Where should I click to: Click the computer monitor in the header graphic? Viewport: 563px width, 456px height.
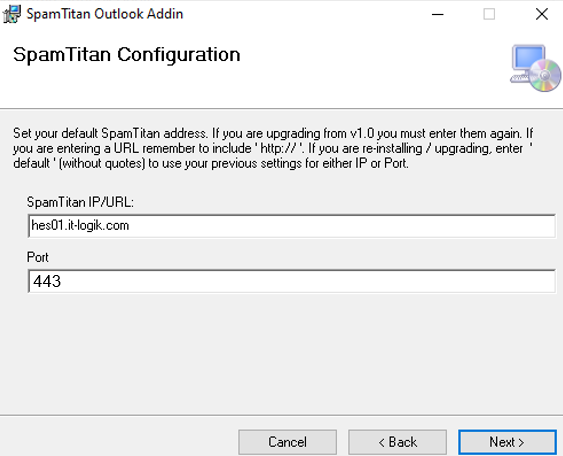point(529,59)
